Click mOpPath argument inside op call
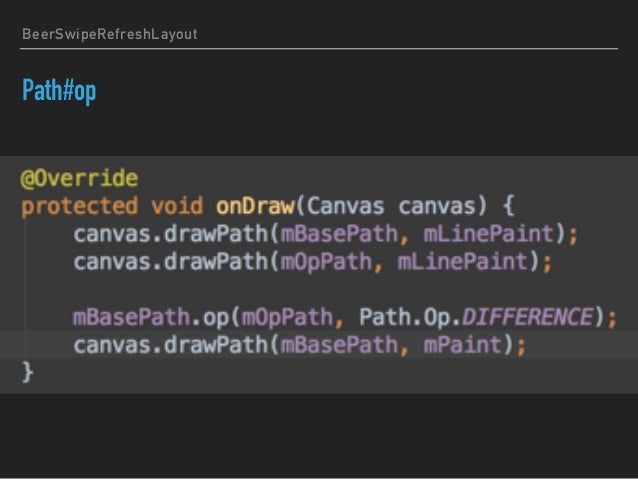Screen dimensions: 638x479 pyautogui.click(x=287, y=317)
